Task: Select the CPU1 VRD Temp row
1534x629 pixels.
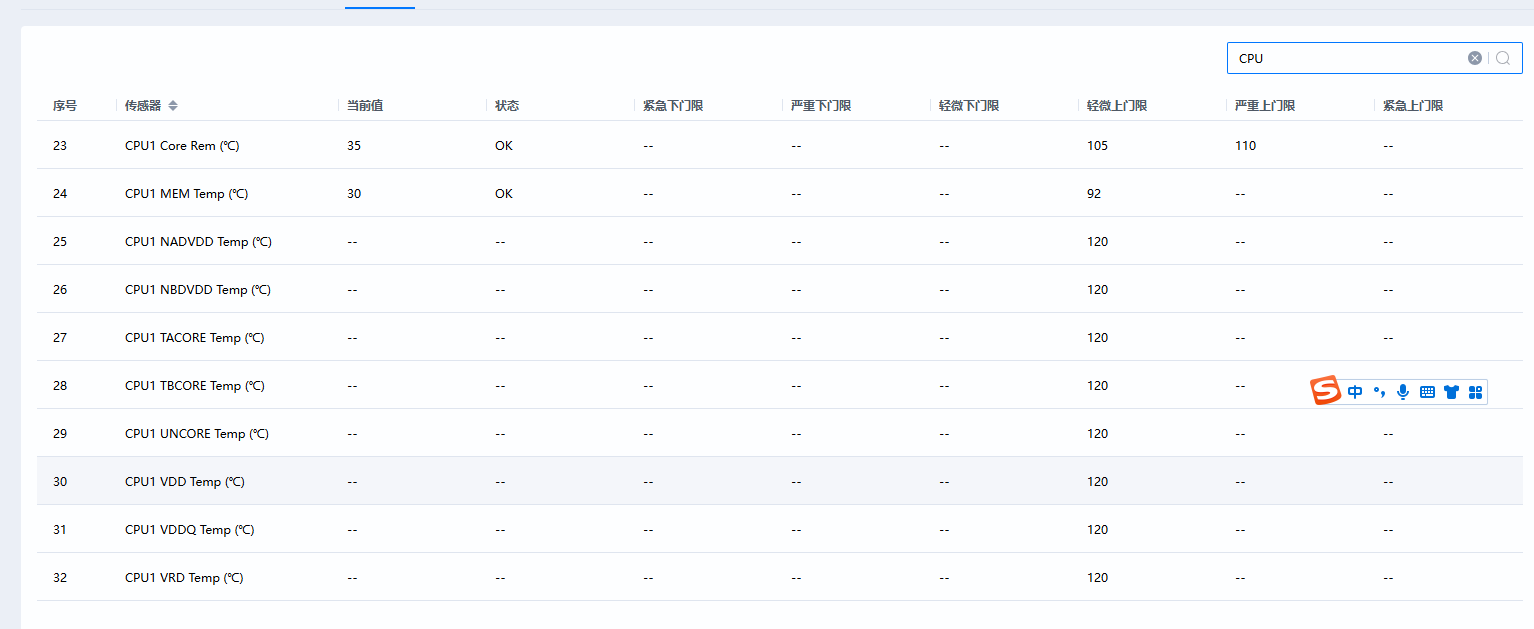Action: coord(184,578)
